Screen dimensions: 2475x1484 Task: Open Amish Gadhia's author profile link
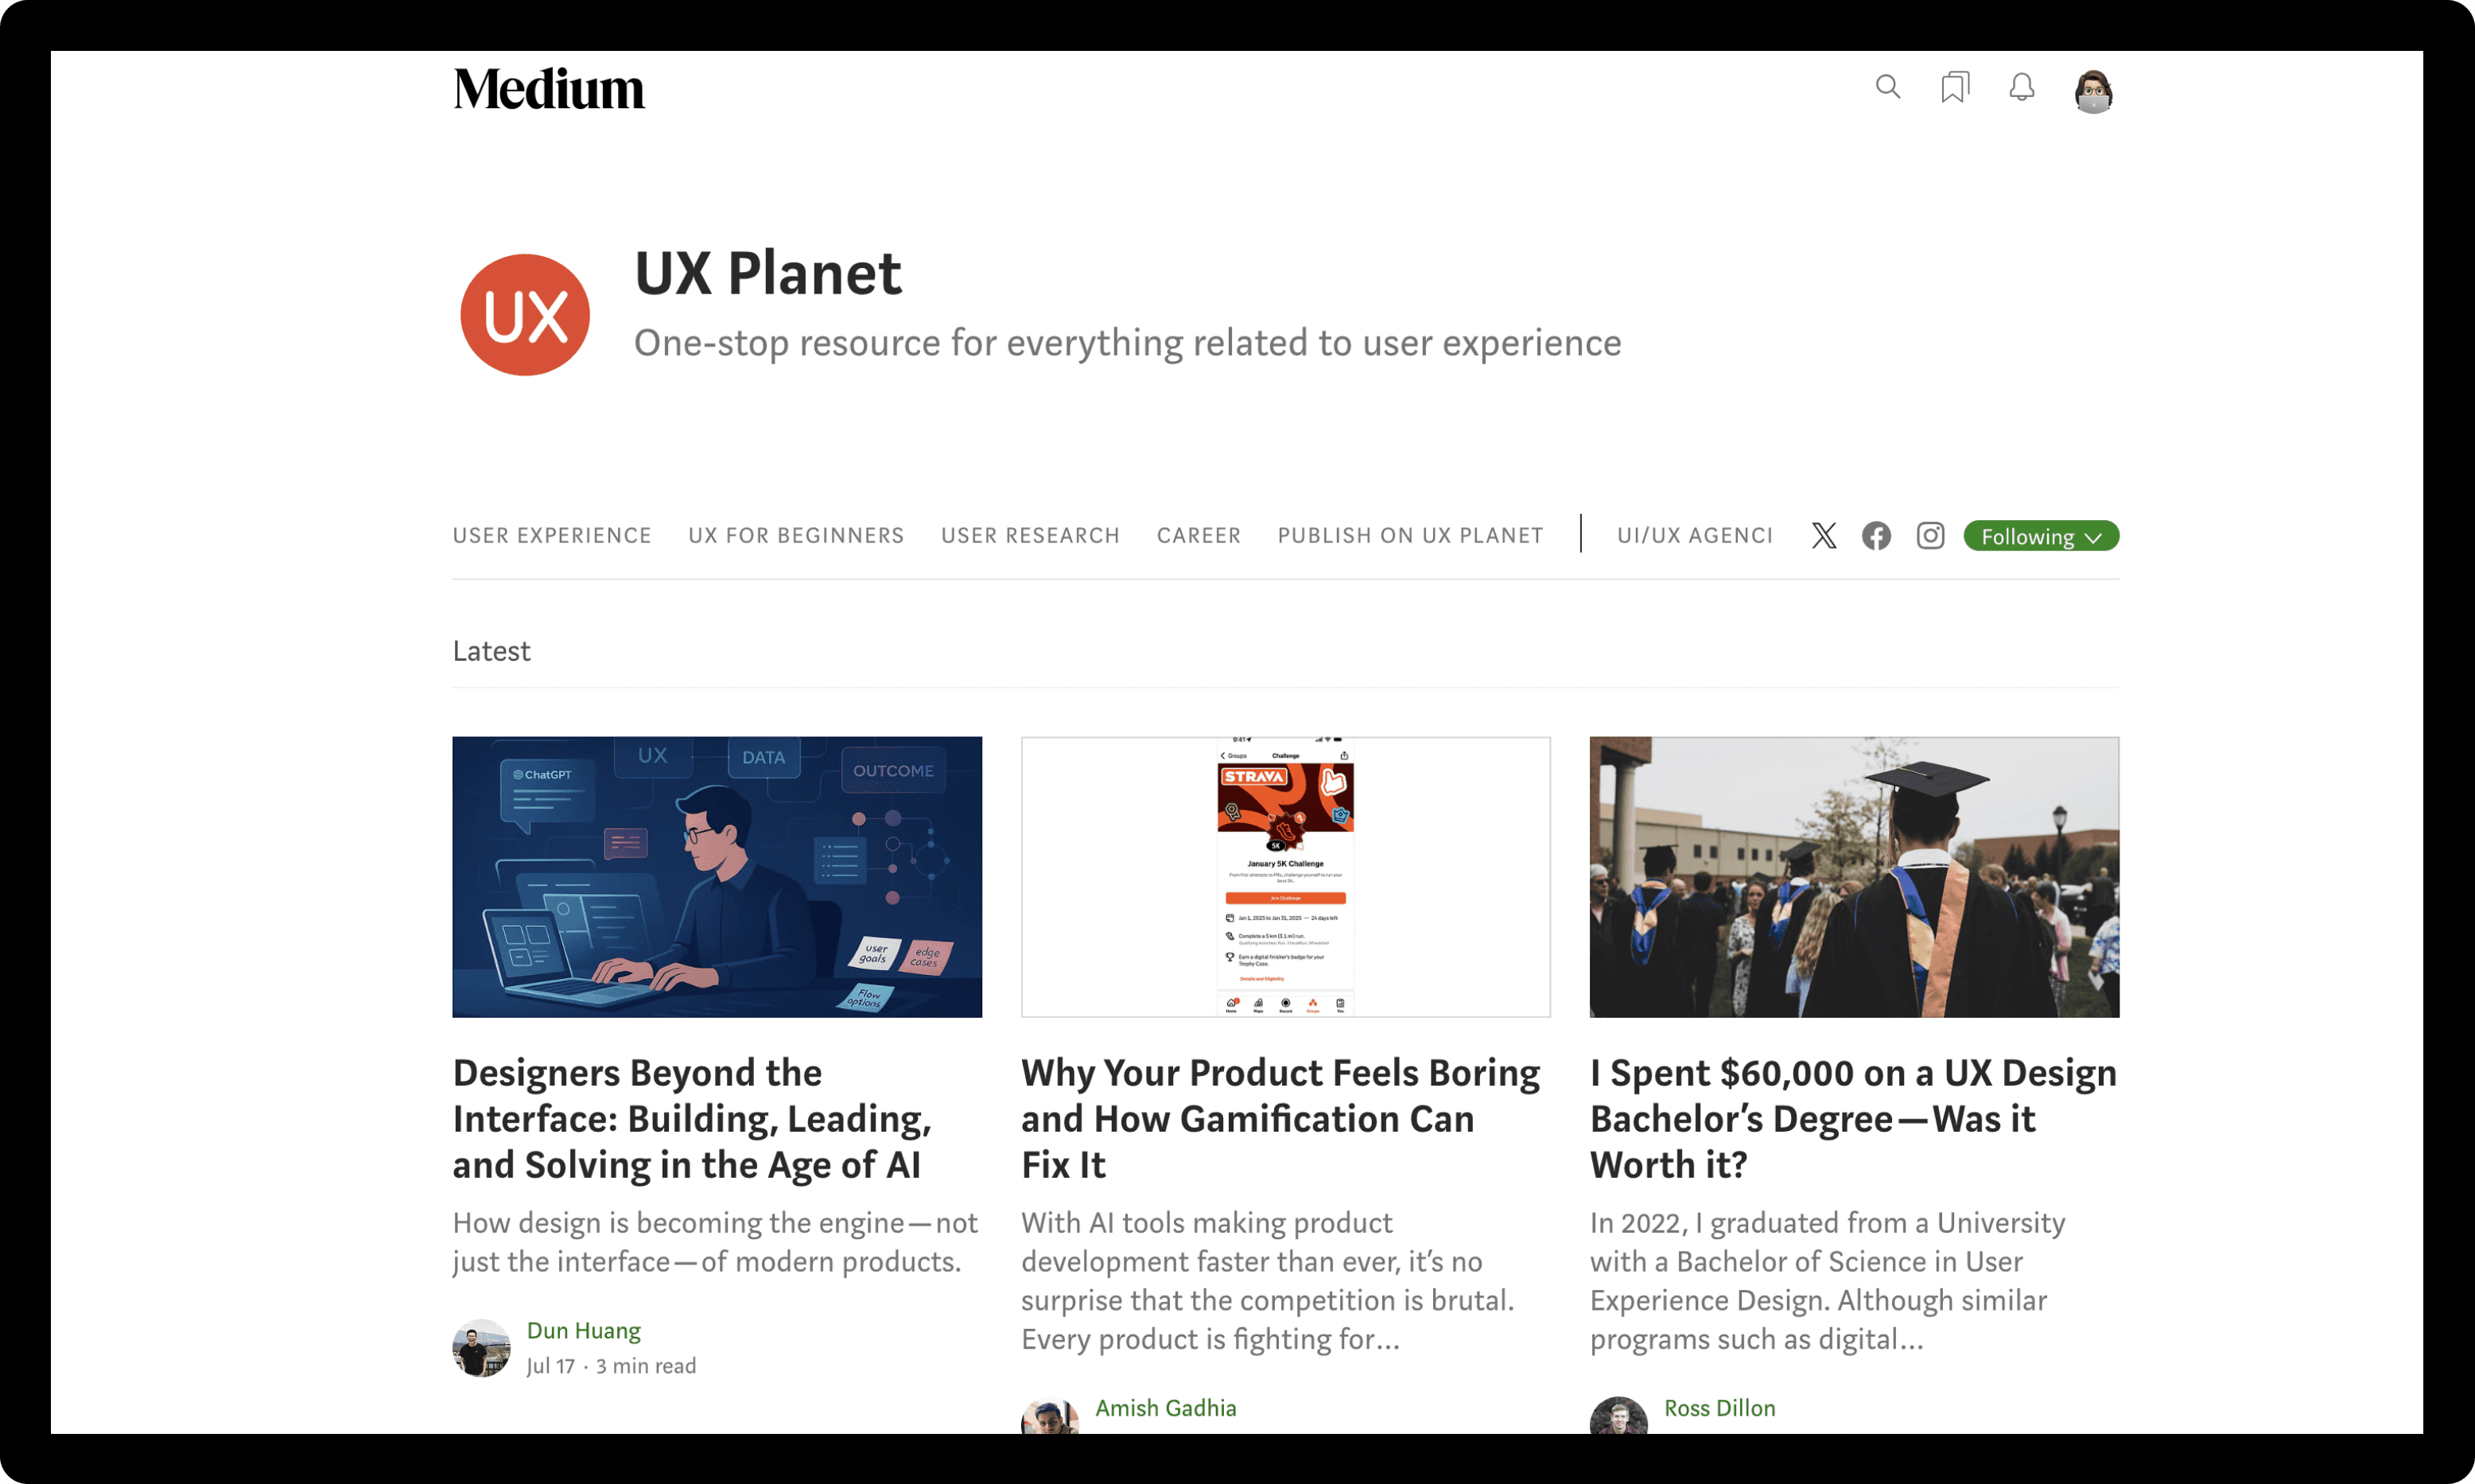1166,1408
